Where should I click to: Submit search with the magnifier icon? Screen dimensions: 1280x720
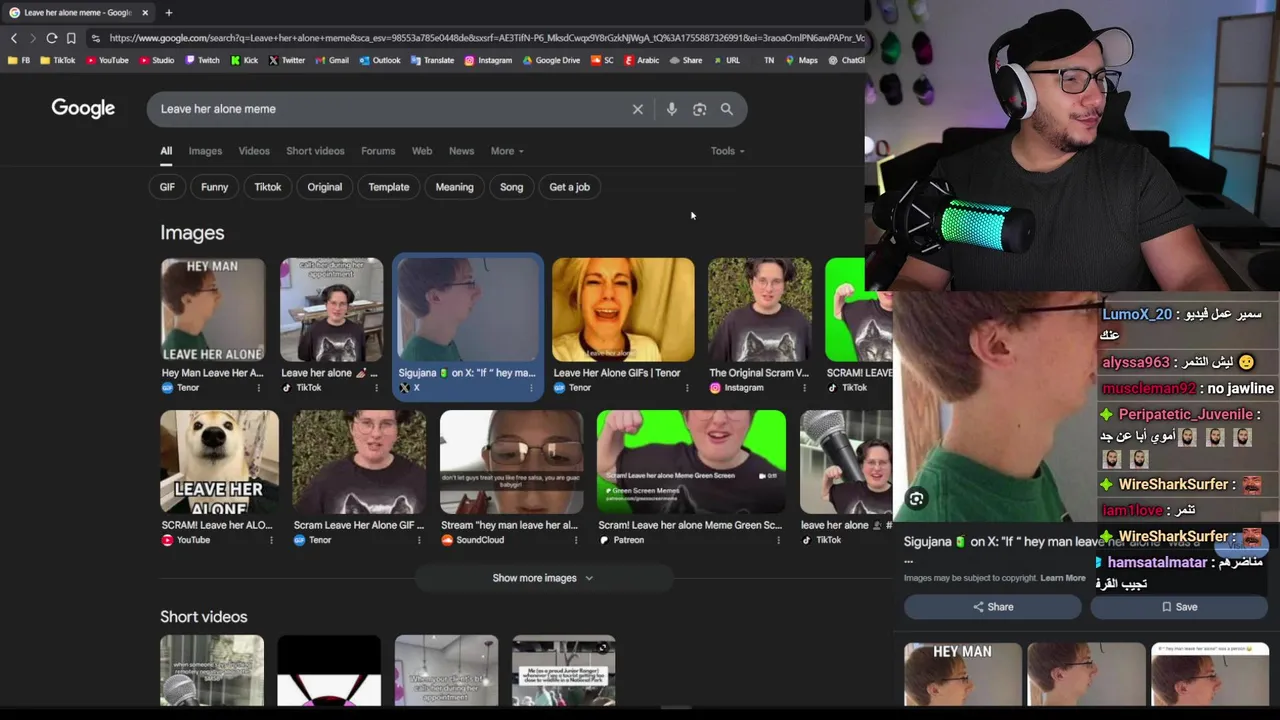(x=727, y=109)
